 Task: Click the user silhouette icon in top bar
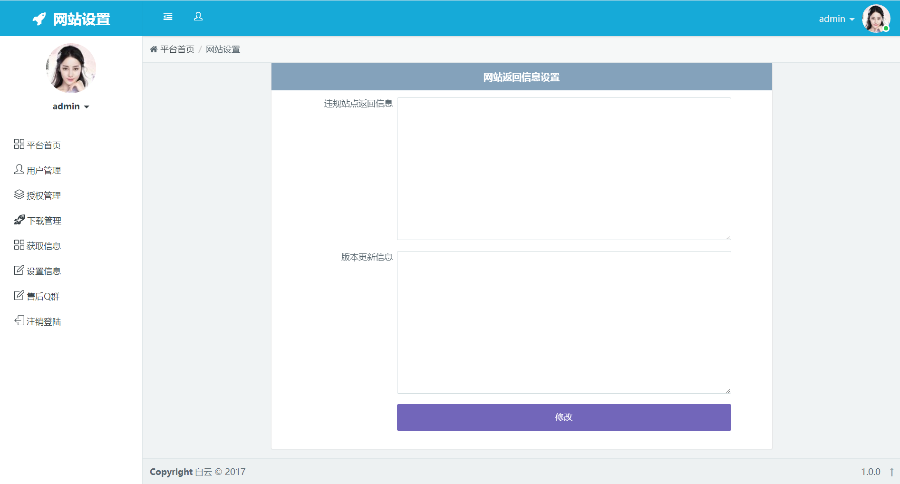coord(198,17)
